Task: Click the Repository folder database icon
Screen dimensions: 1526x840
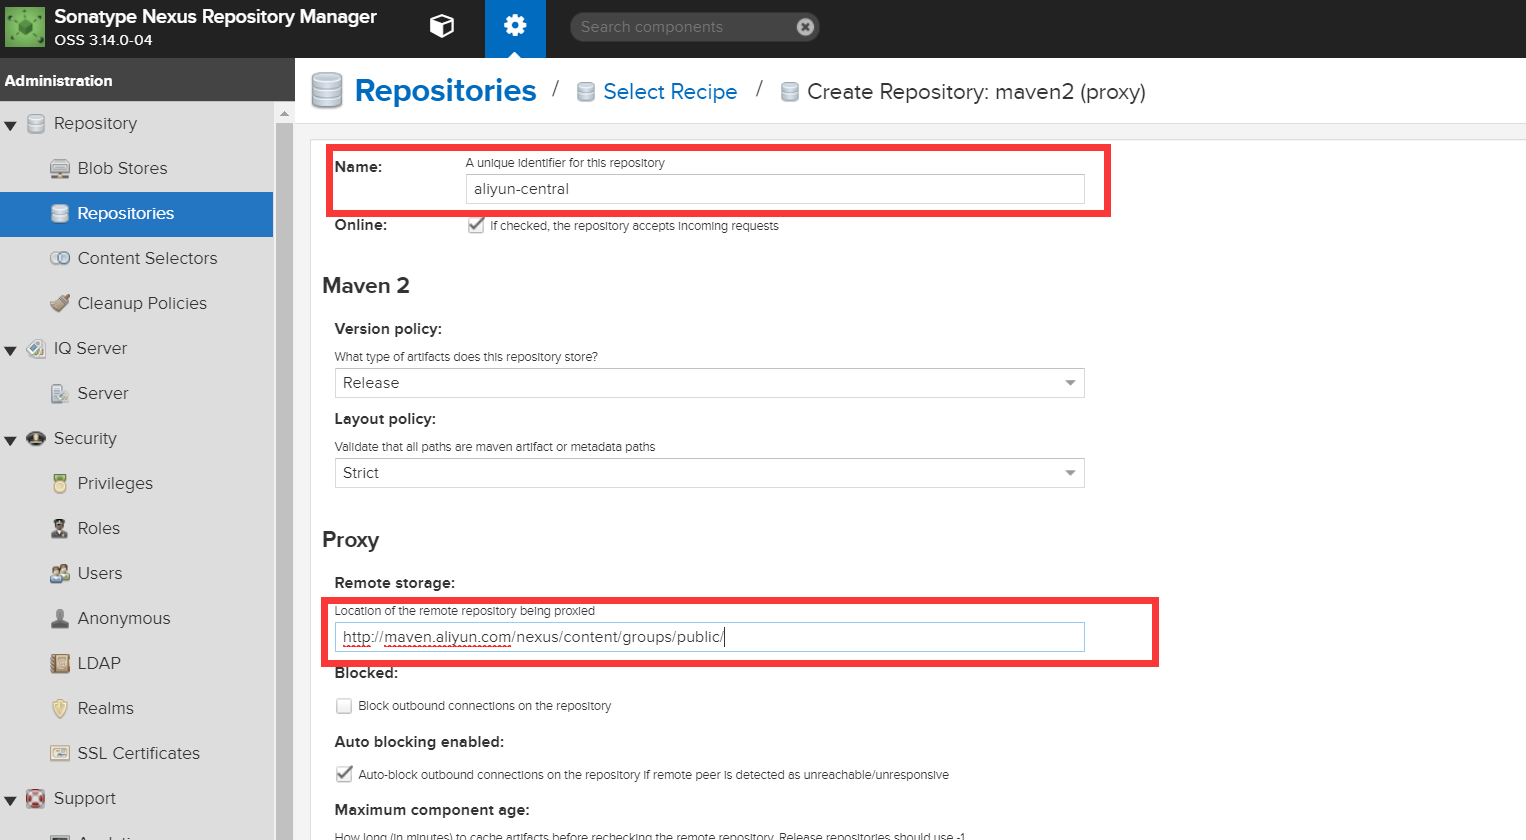Action: pyautogui.click(x=36, y=123)
